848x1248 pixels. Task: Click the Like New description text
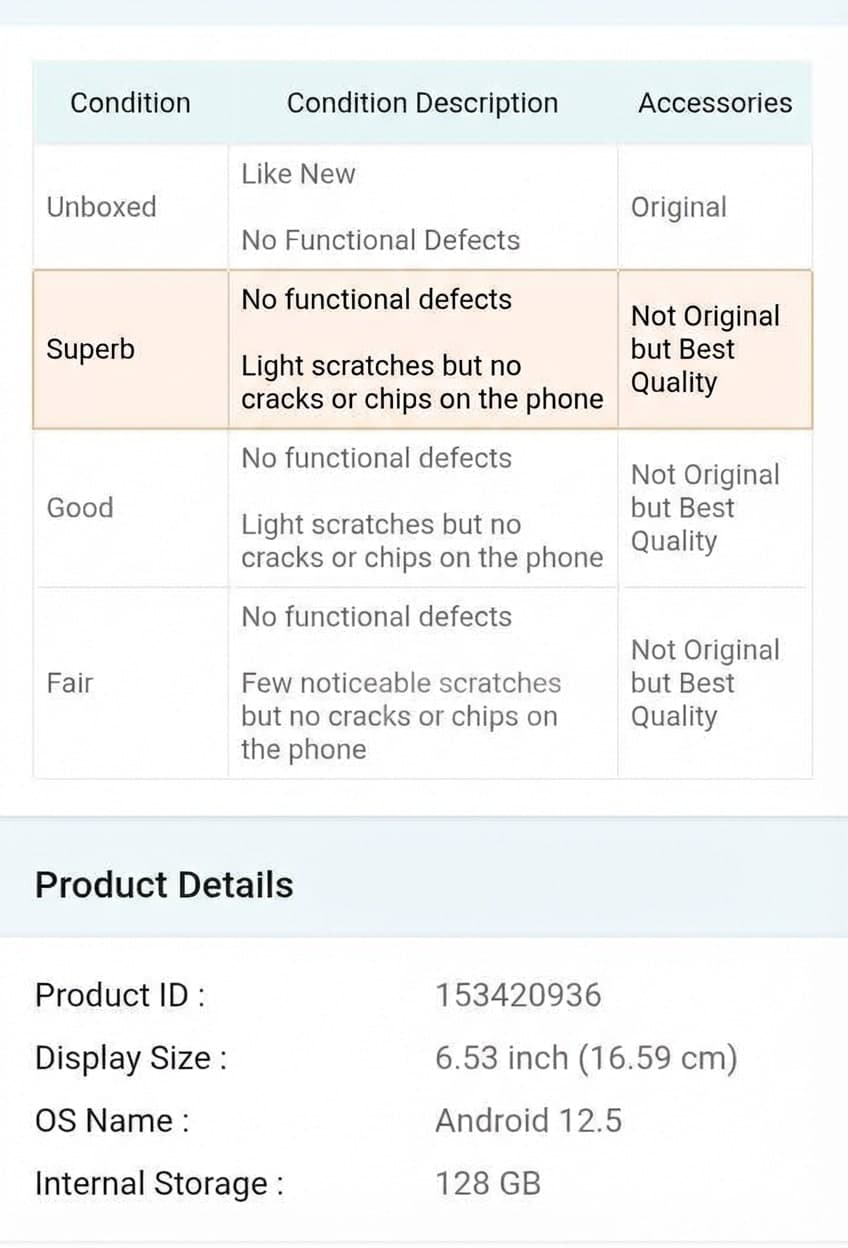(x=297, y=174)
